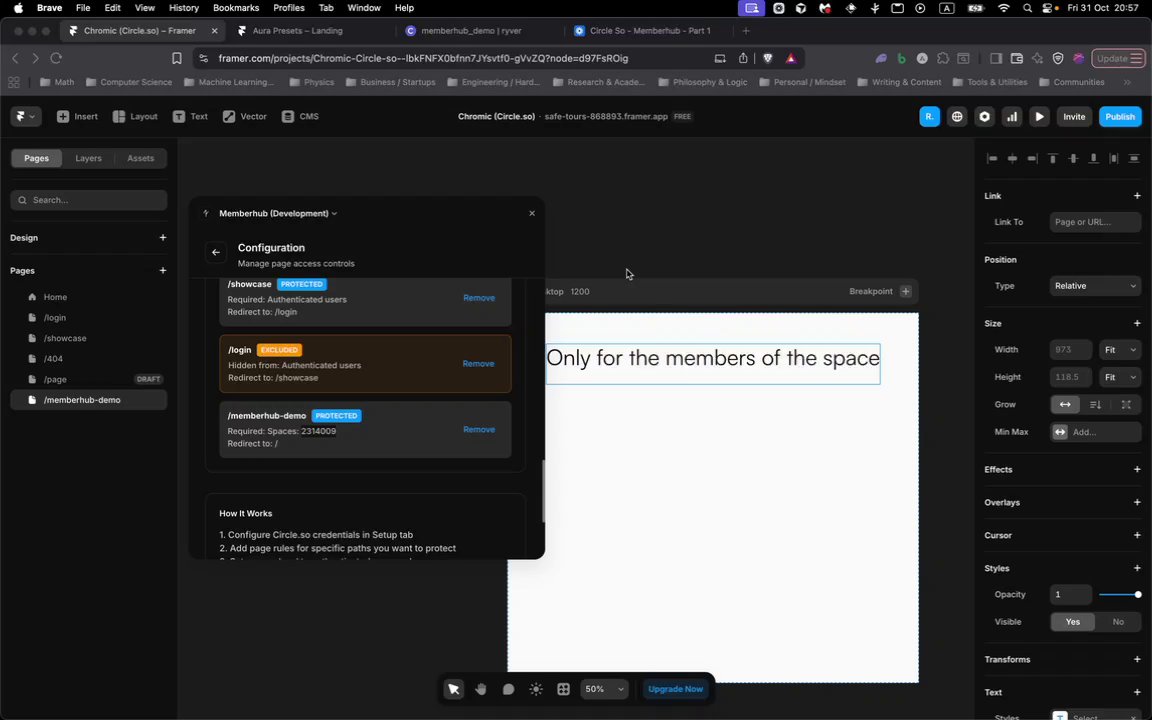Set Visible to No
This screenshot has width=1152, height=720.
tap(1117, 622)
